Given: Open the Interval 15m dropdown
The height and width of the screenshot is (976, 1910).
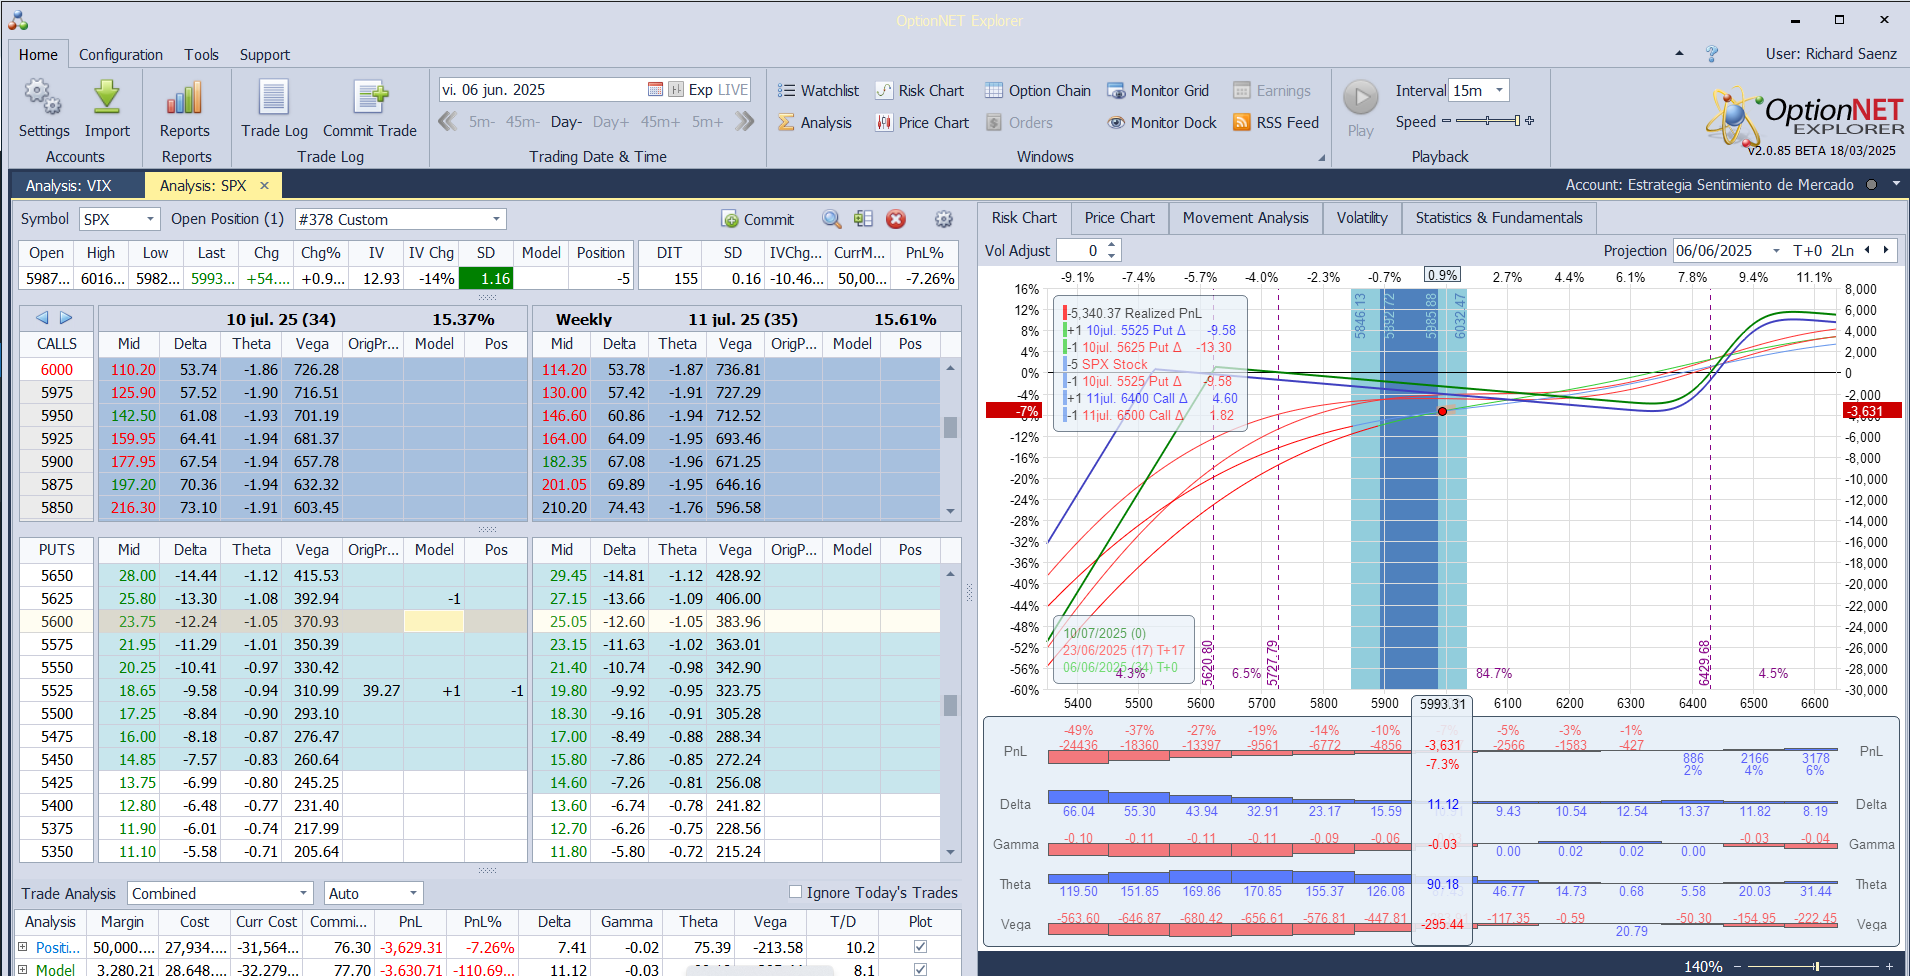Looking at the screenshot, I should pyautogui.click(x=1499, y=90).
